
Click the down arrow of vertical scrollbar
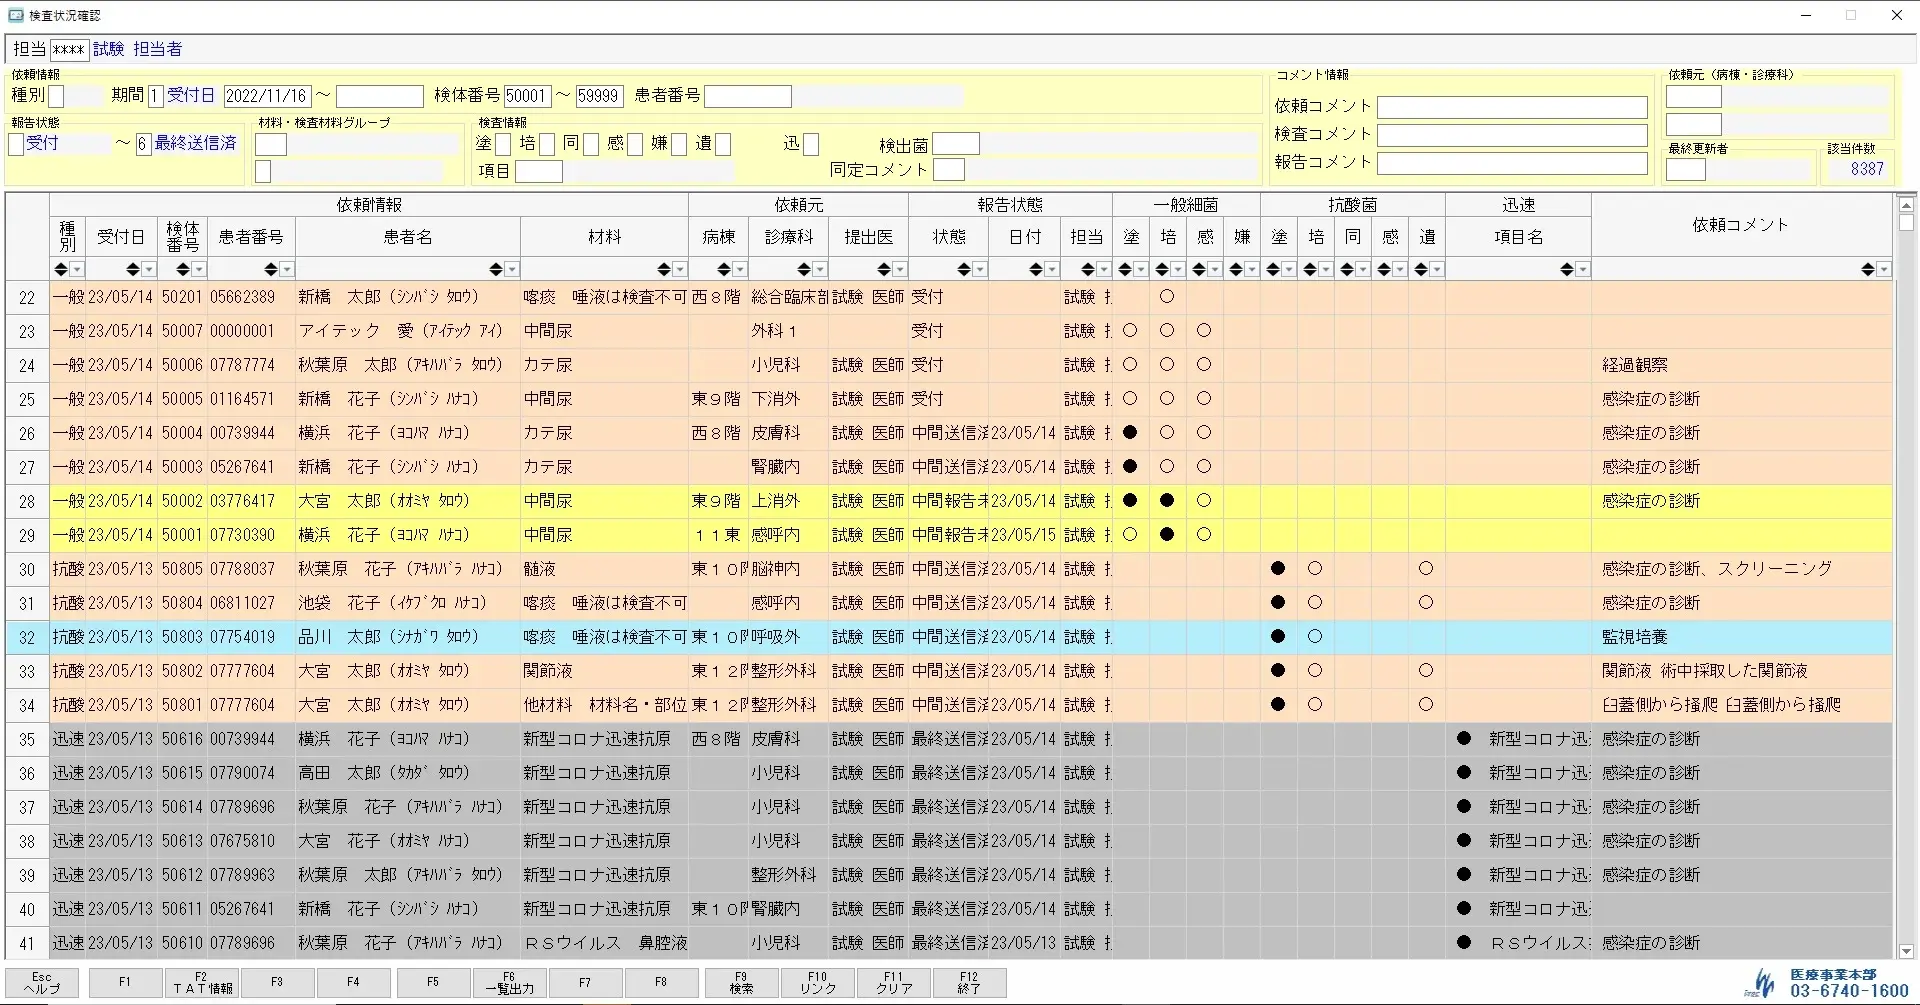(x=1906, y=952)
